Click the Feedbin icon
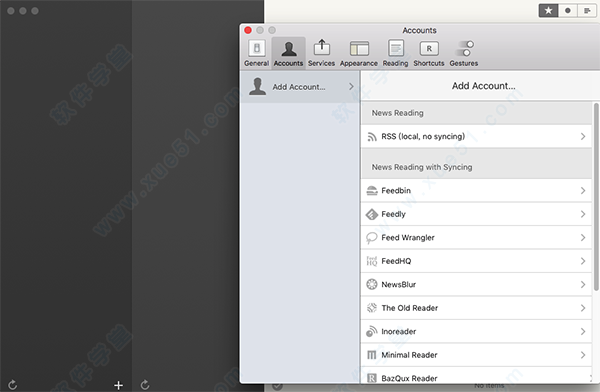 [x=372, y=191]
